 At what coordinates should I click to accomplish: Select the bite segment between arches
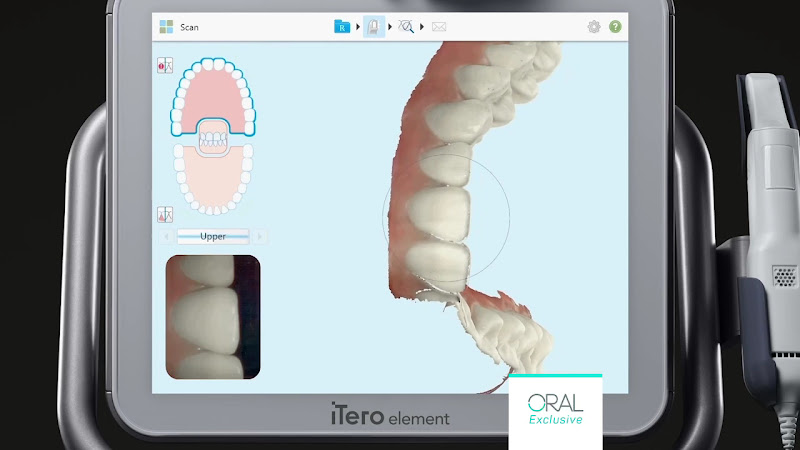coord(213,138)
